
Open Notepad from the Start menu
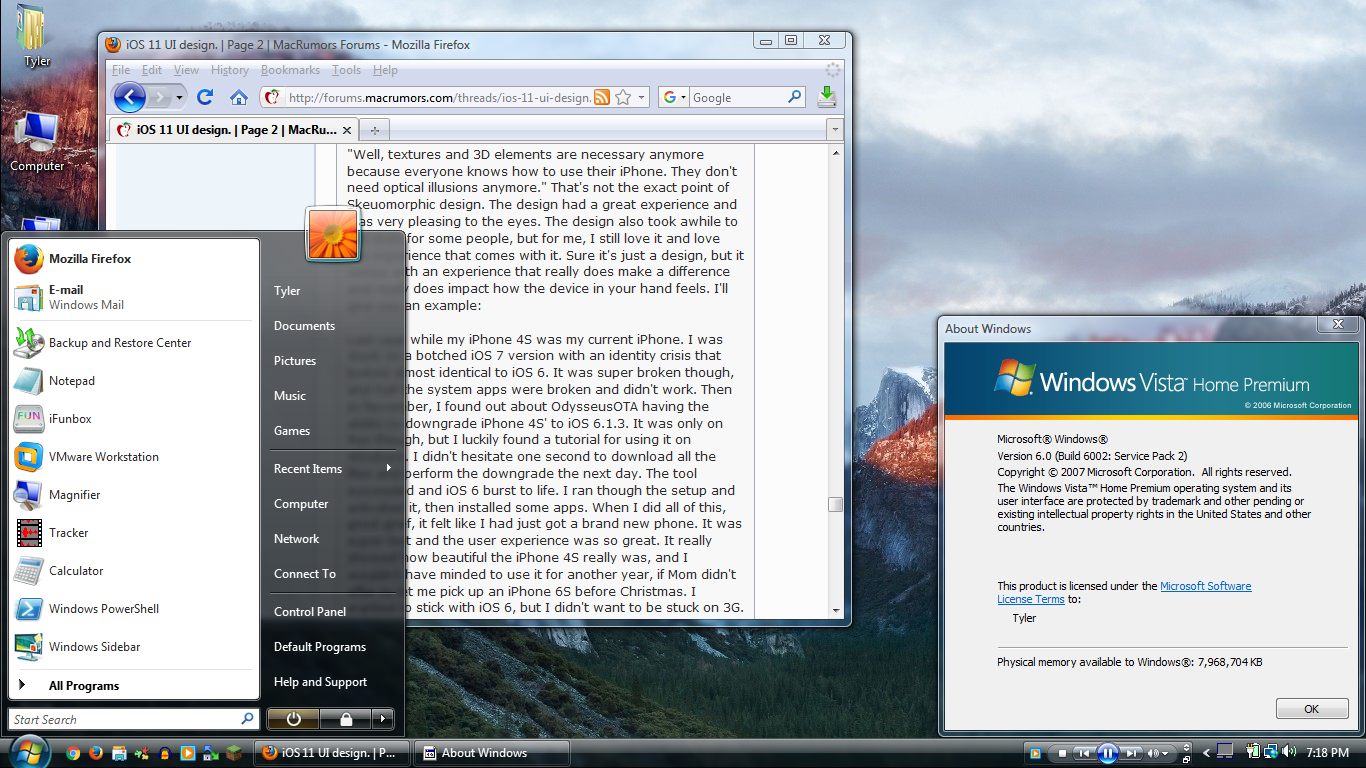[134, 380]
